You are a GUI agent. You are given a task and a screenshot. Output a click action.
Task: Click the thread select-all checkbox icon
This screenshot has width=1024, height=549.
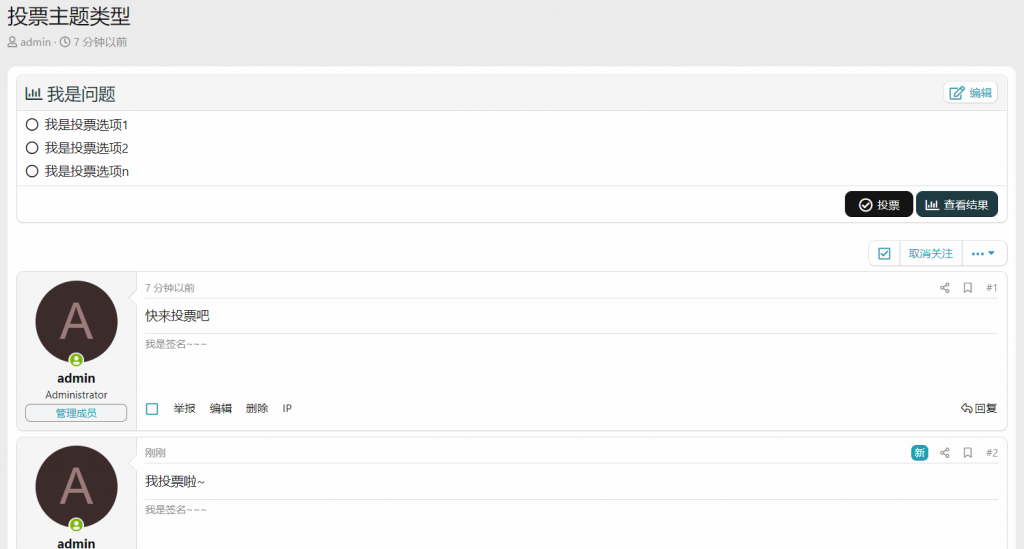[884, 254]
